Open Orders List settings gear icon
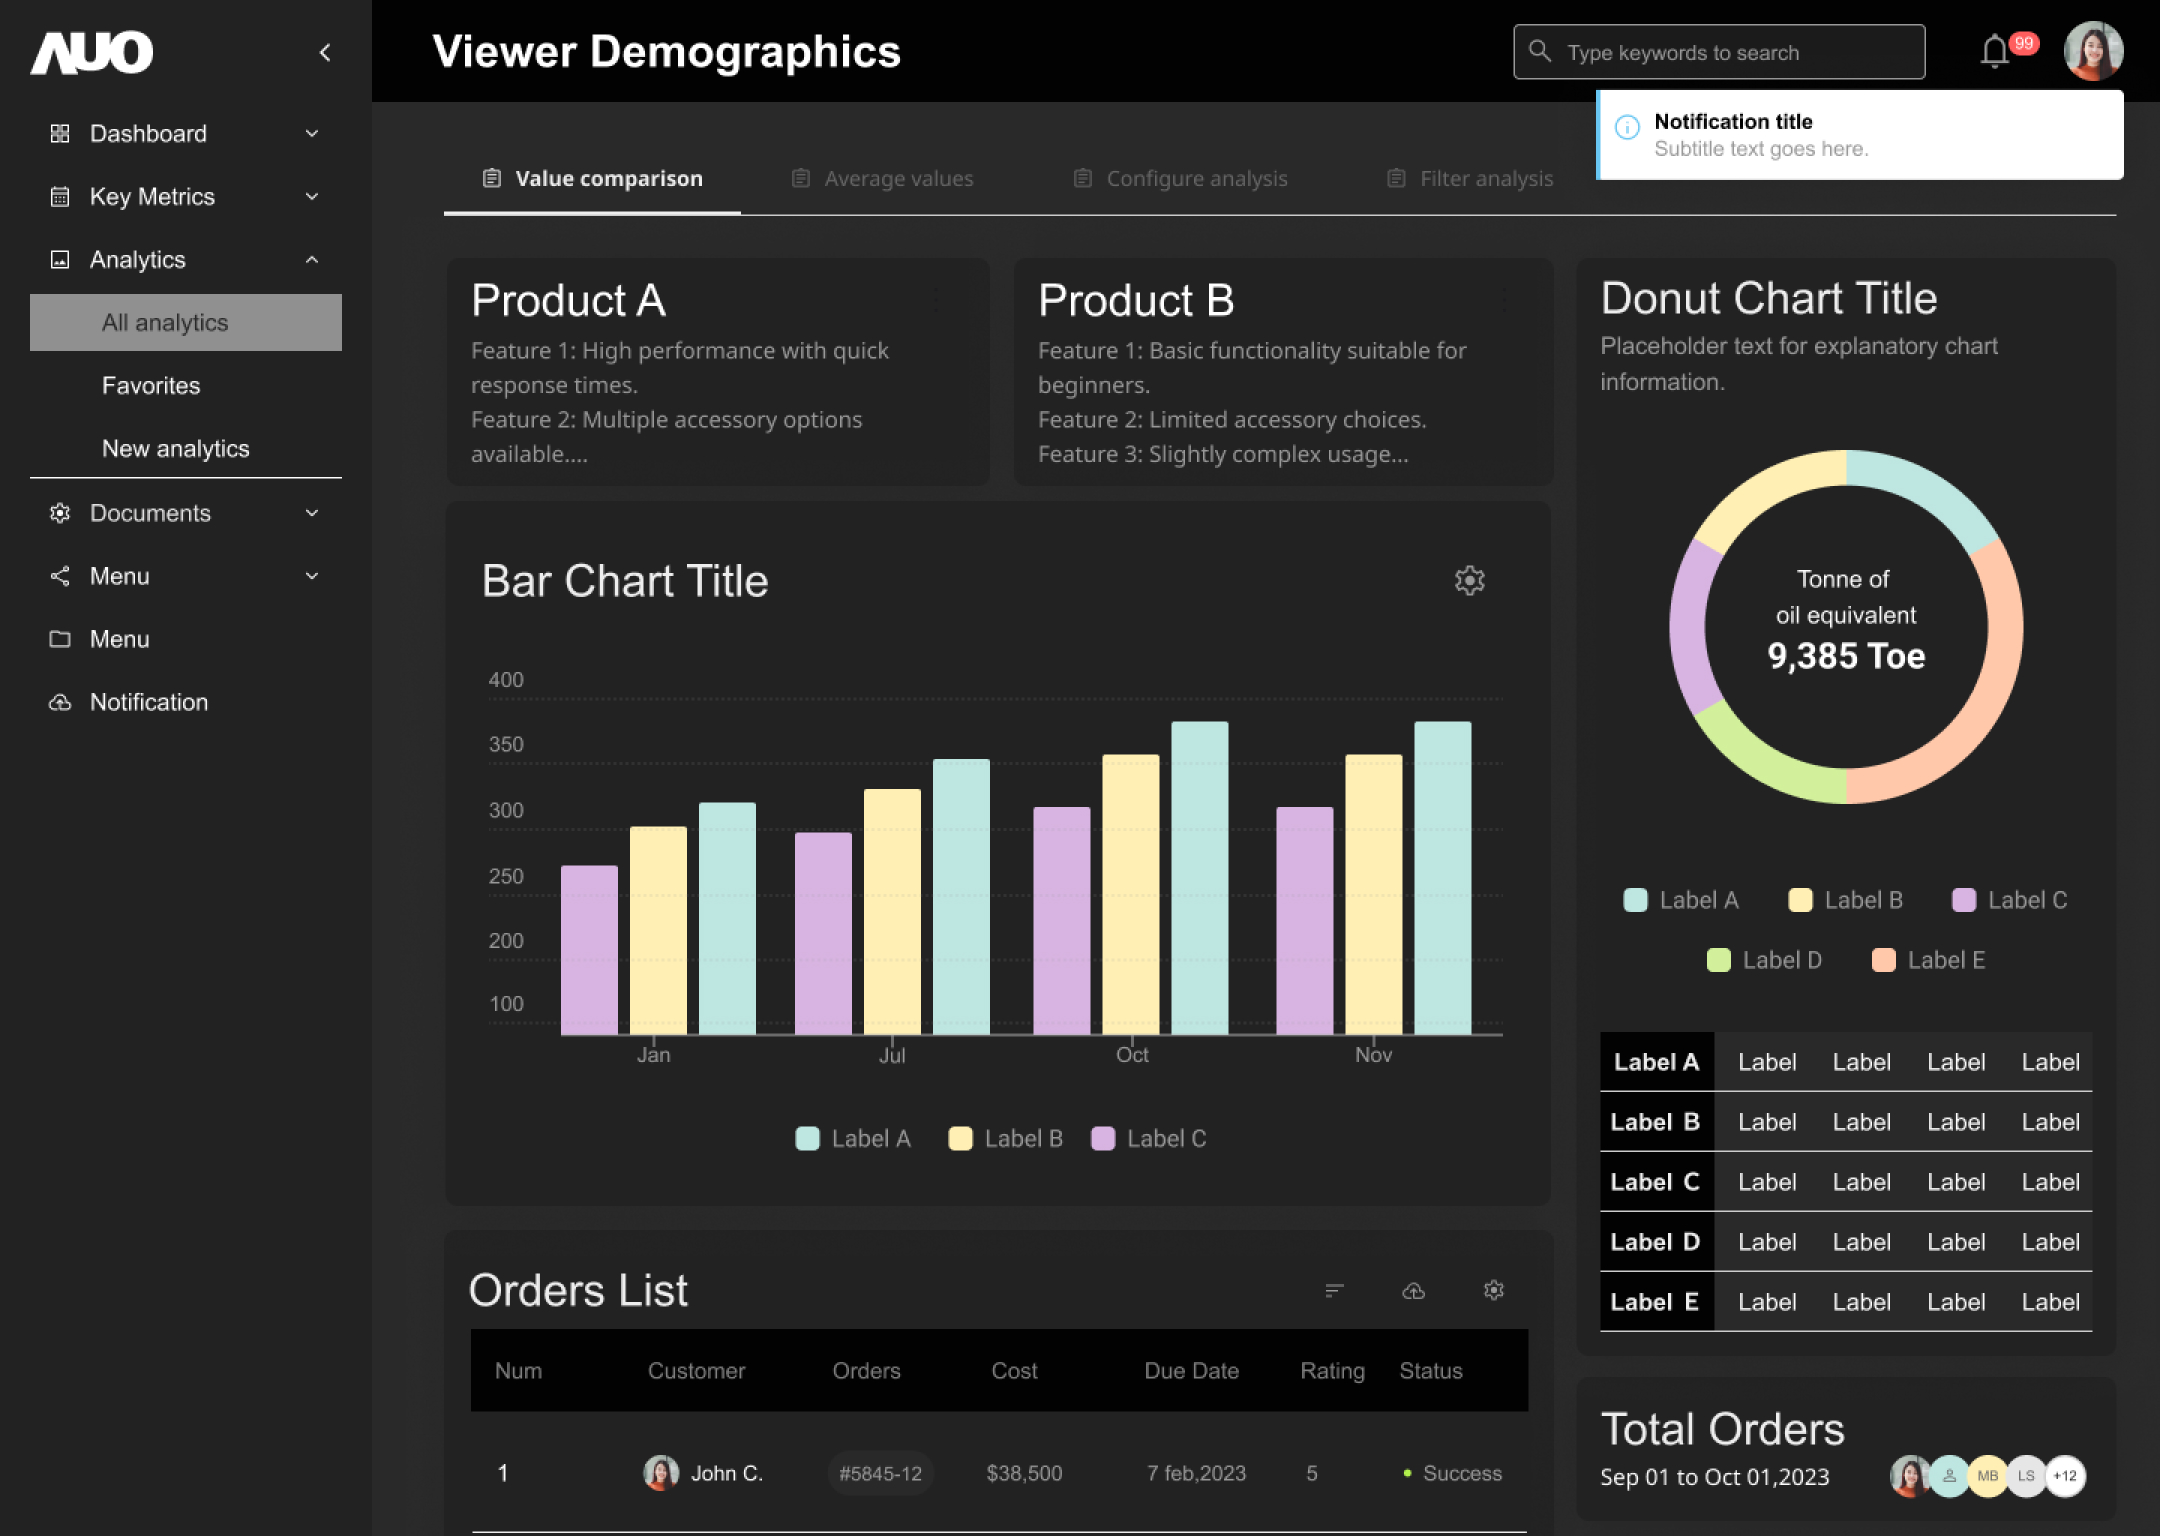 coord(1493,1291)
